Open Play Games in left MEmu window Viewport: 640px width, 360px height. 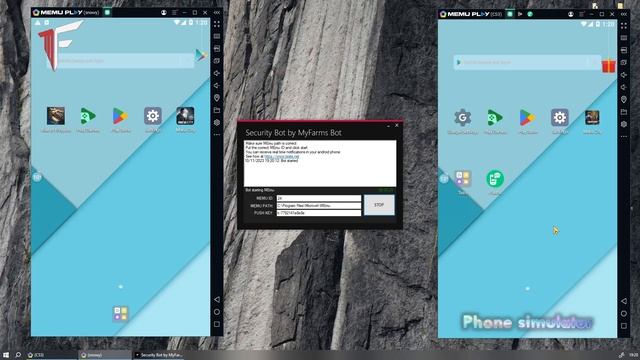pos(88,116)
